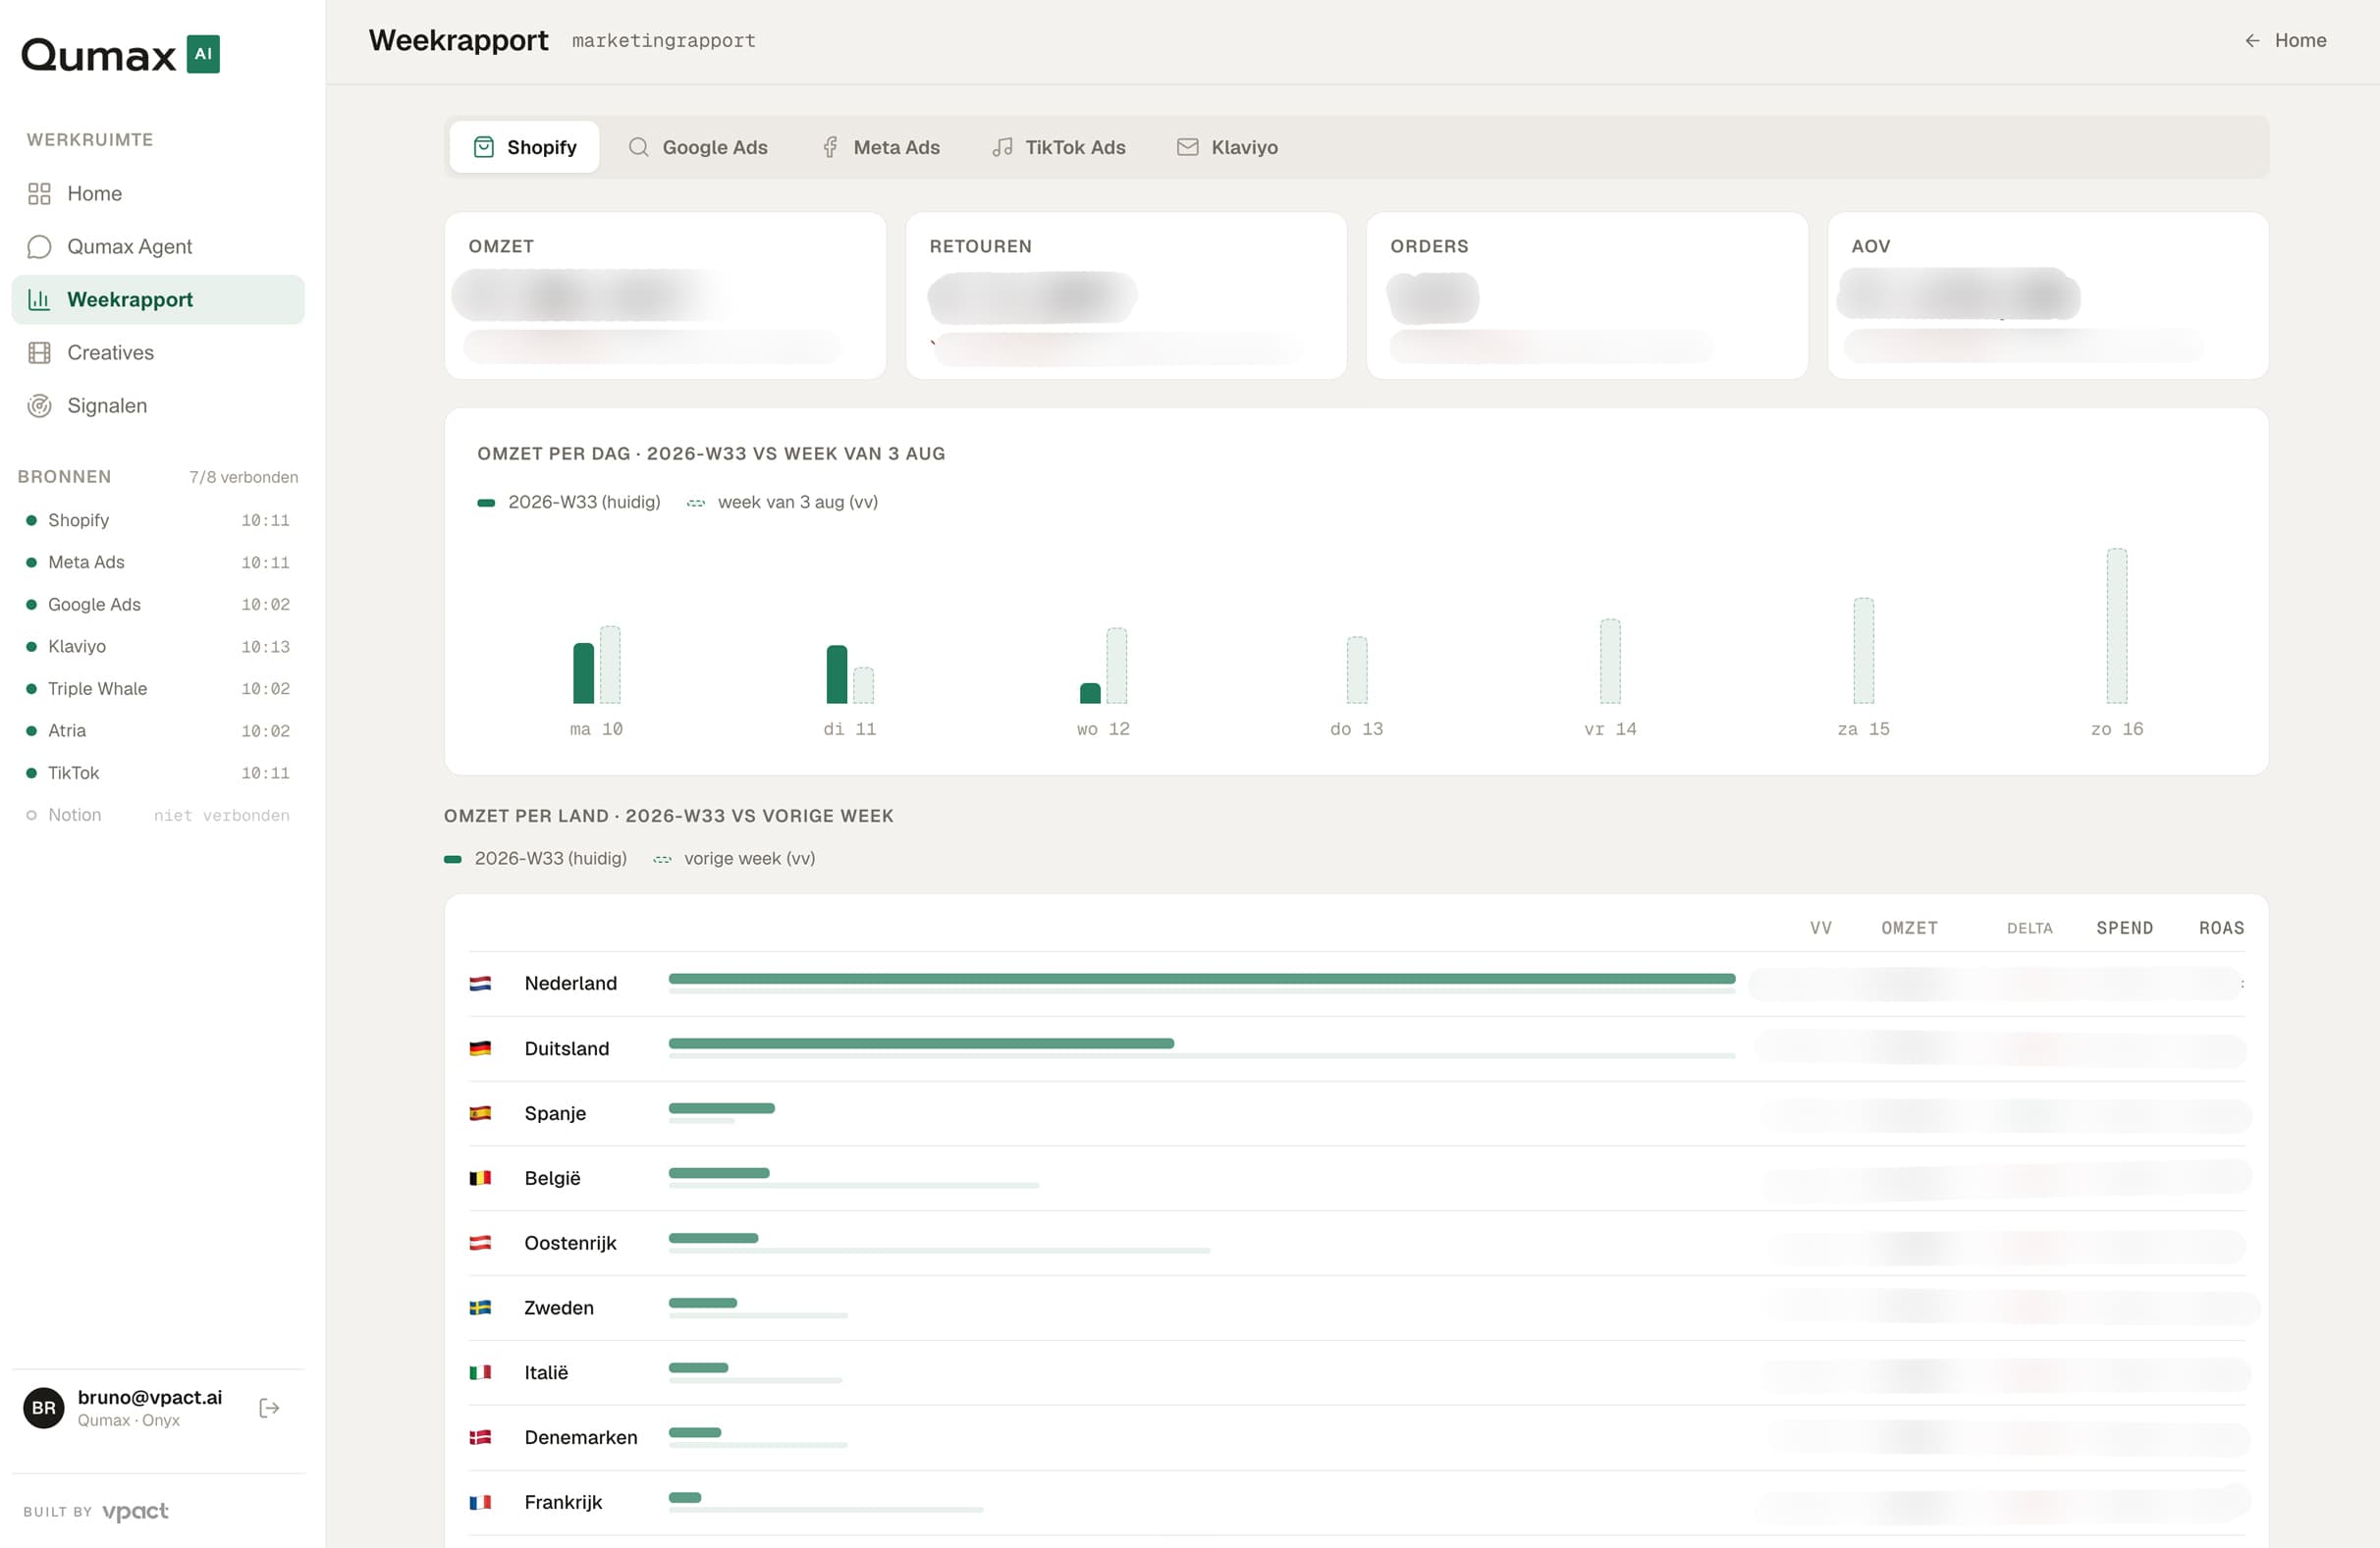The image size is (2380, 1548).
Task: Click the Oostenrijk flag icon
Action: [480, 1242]
